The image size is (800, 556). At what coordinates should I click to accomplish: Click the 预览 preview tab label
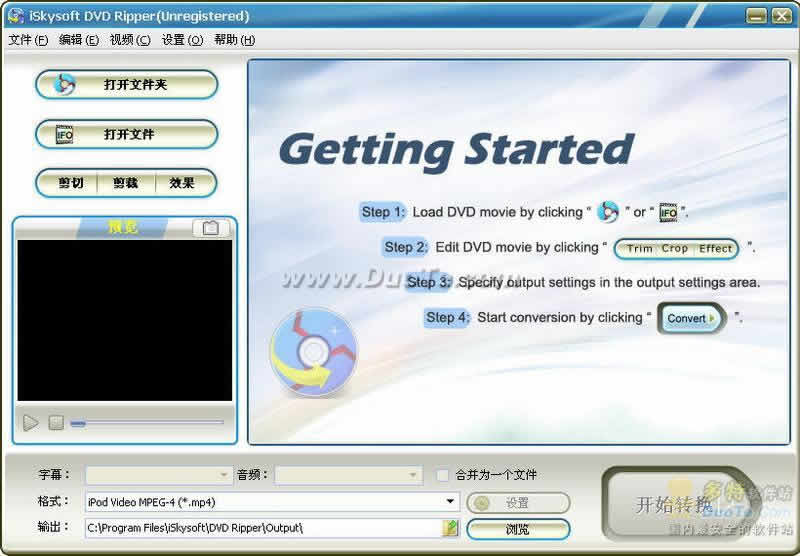click(122, 227)
